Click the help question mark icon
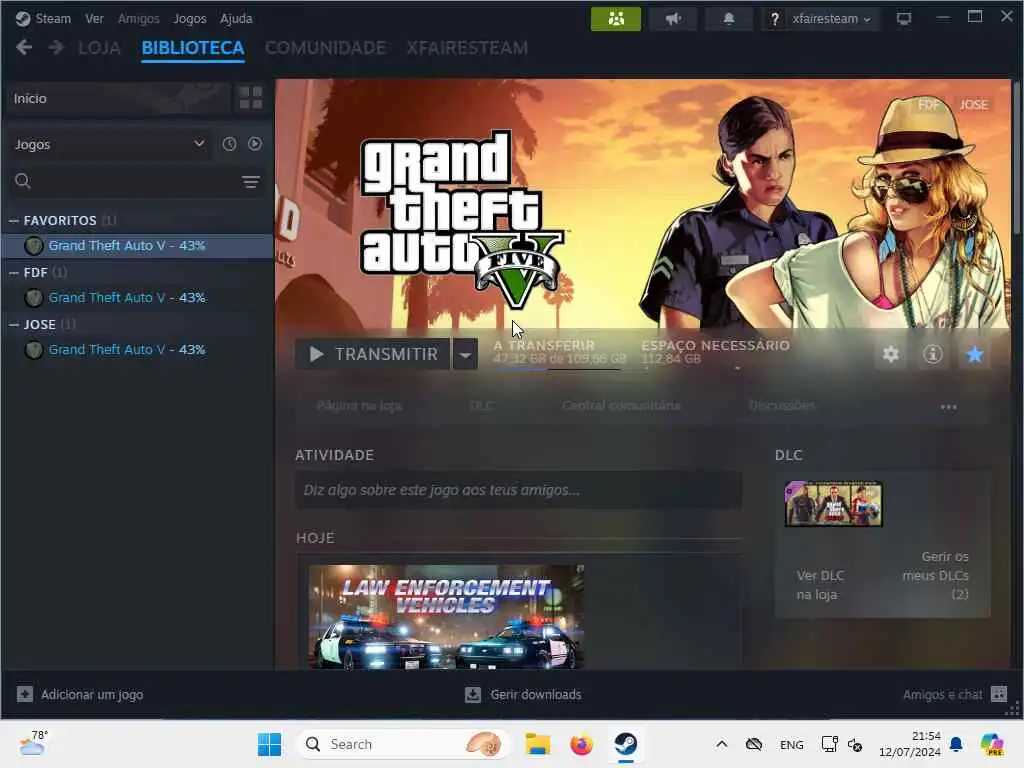Screen dimensions: 1024x768 tap(775, 19)
